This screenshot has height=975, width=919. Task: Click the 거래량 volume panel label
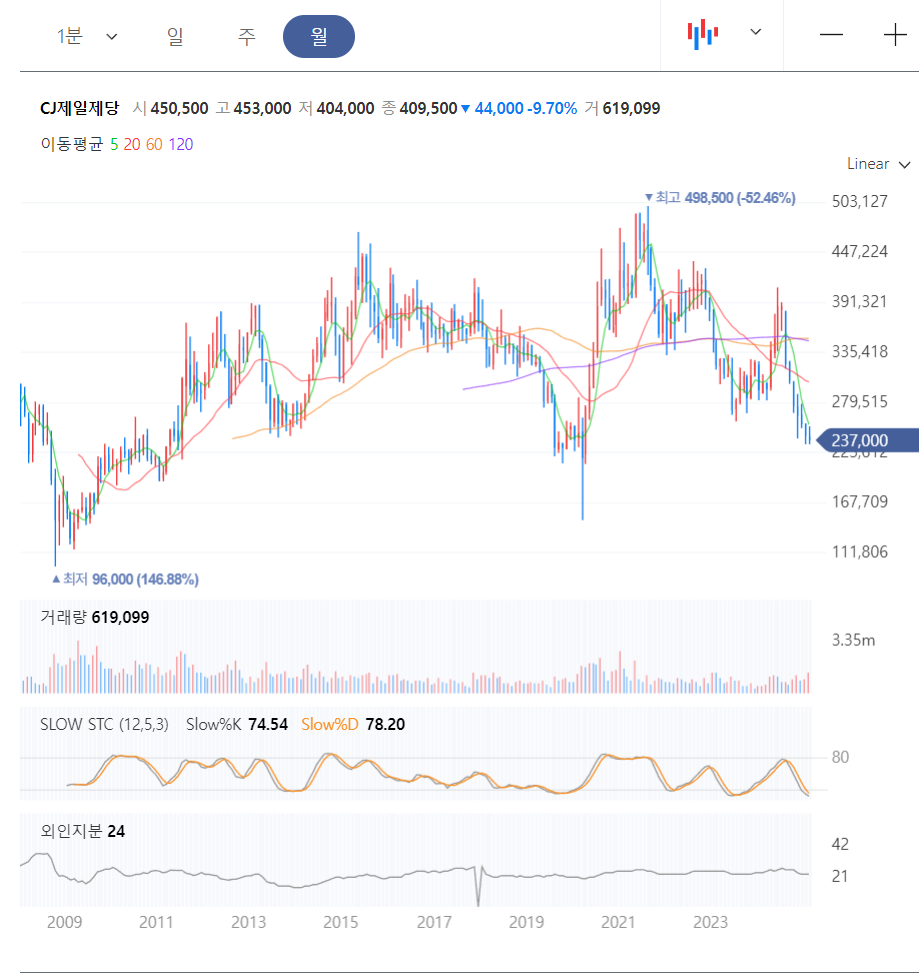click(63, 617)
